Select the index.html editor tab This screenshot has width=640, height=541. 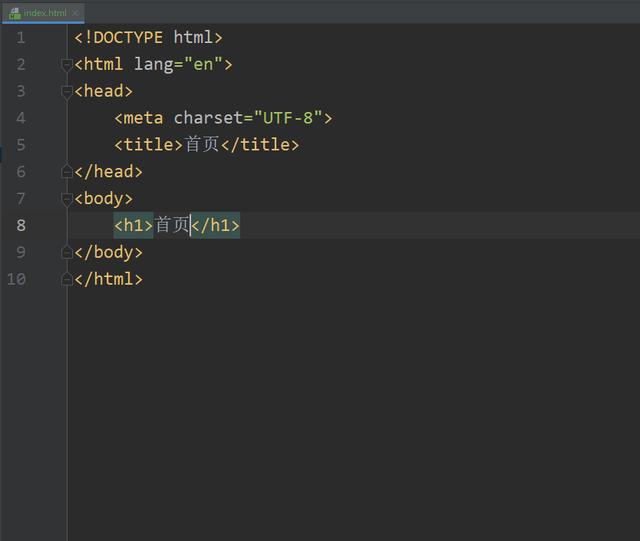(x=43, y=13)
